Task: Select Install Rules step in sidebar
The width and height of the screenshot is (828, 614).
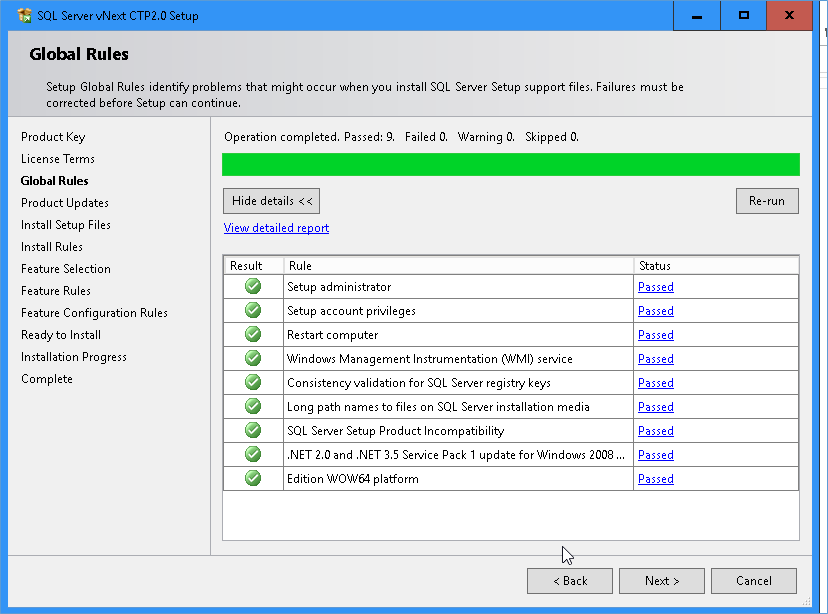Action: [x=52, y=247]
